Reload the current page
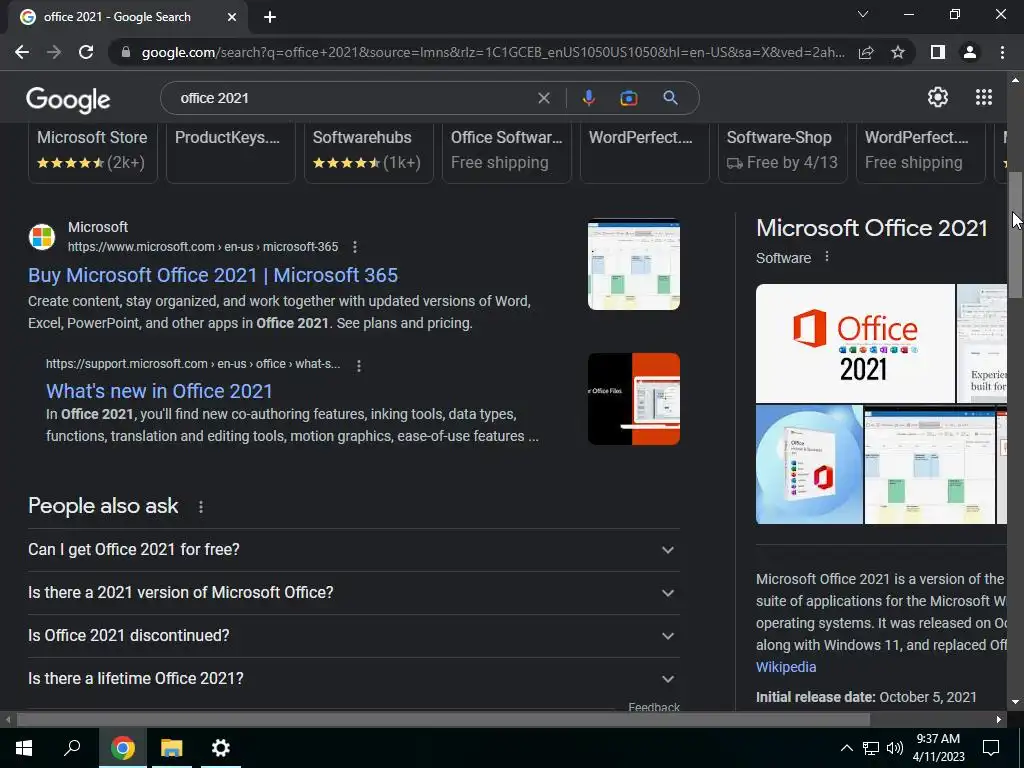Viewport: 1024px width, 768px height. (86, 52)
